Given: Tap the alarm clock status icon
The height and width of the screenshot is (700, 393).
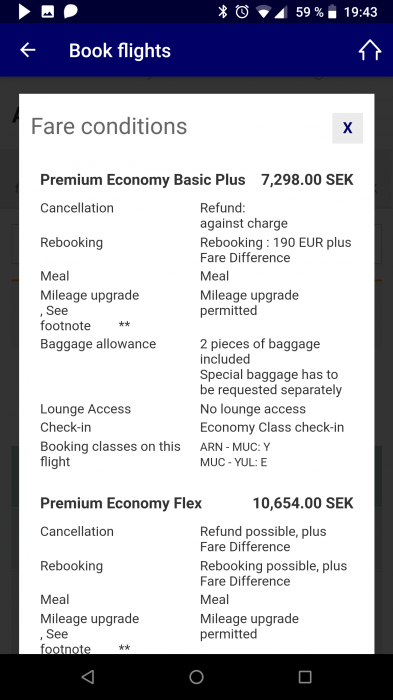Looking at the screenshot, I should [x=242, y=12].
